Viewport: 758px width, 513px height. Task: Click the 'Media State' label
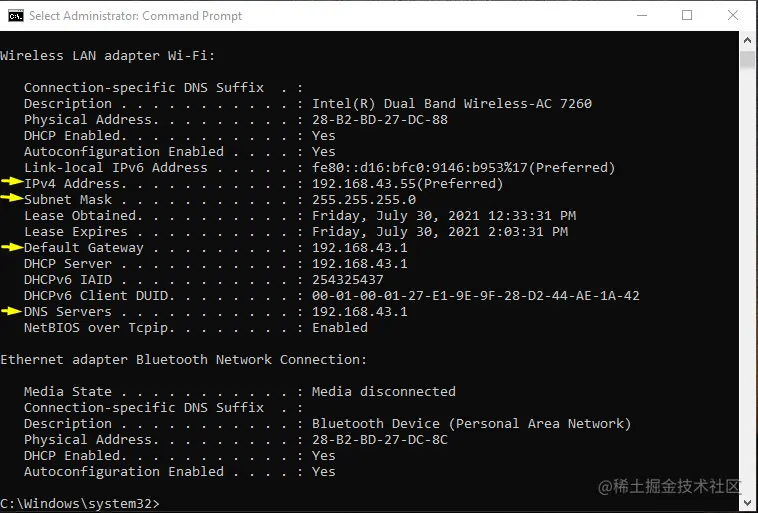[x=68, y=392]
